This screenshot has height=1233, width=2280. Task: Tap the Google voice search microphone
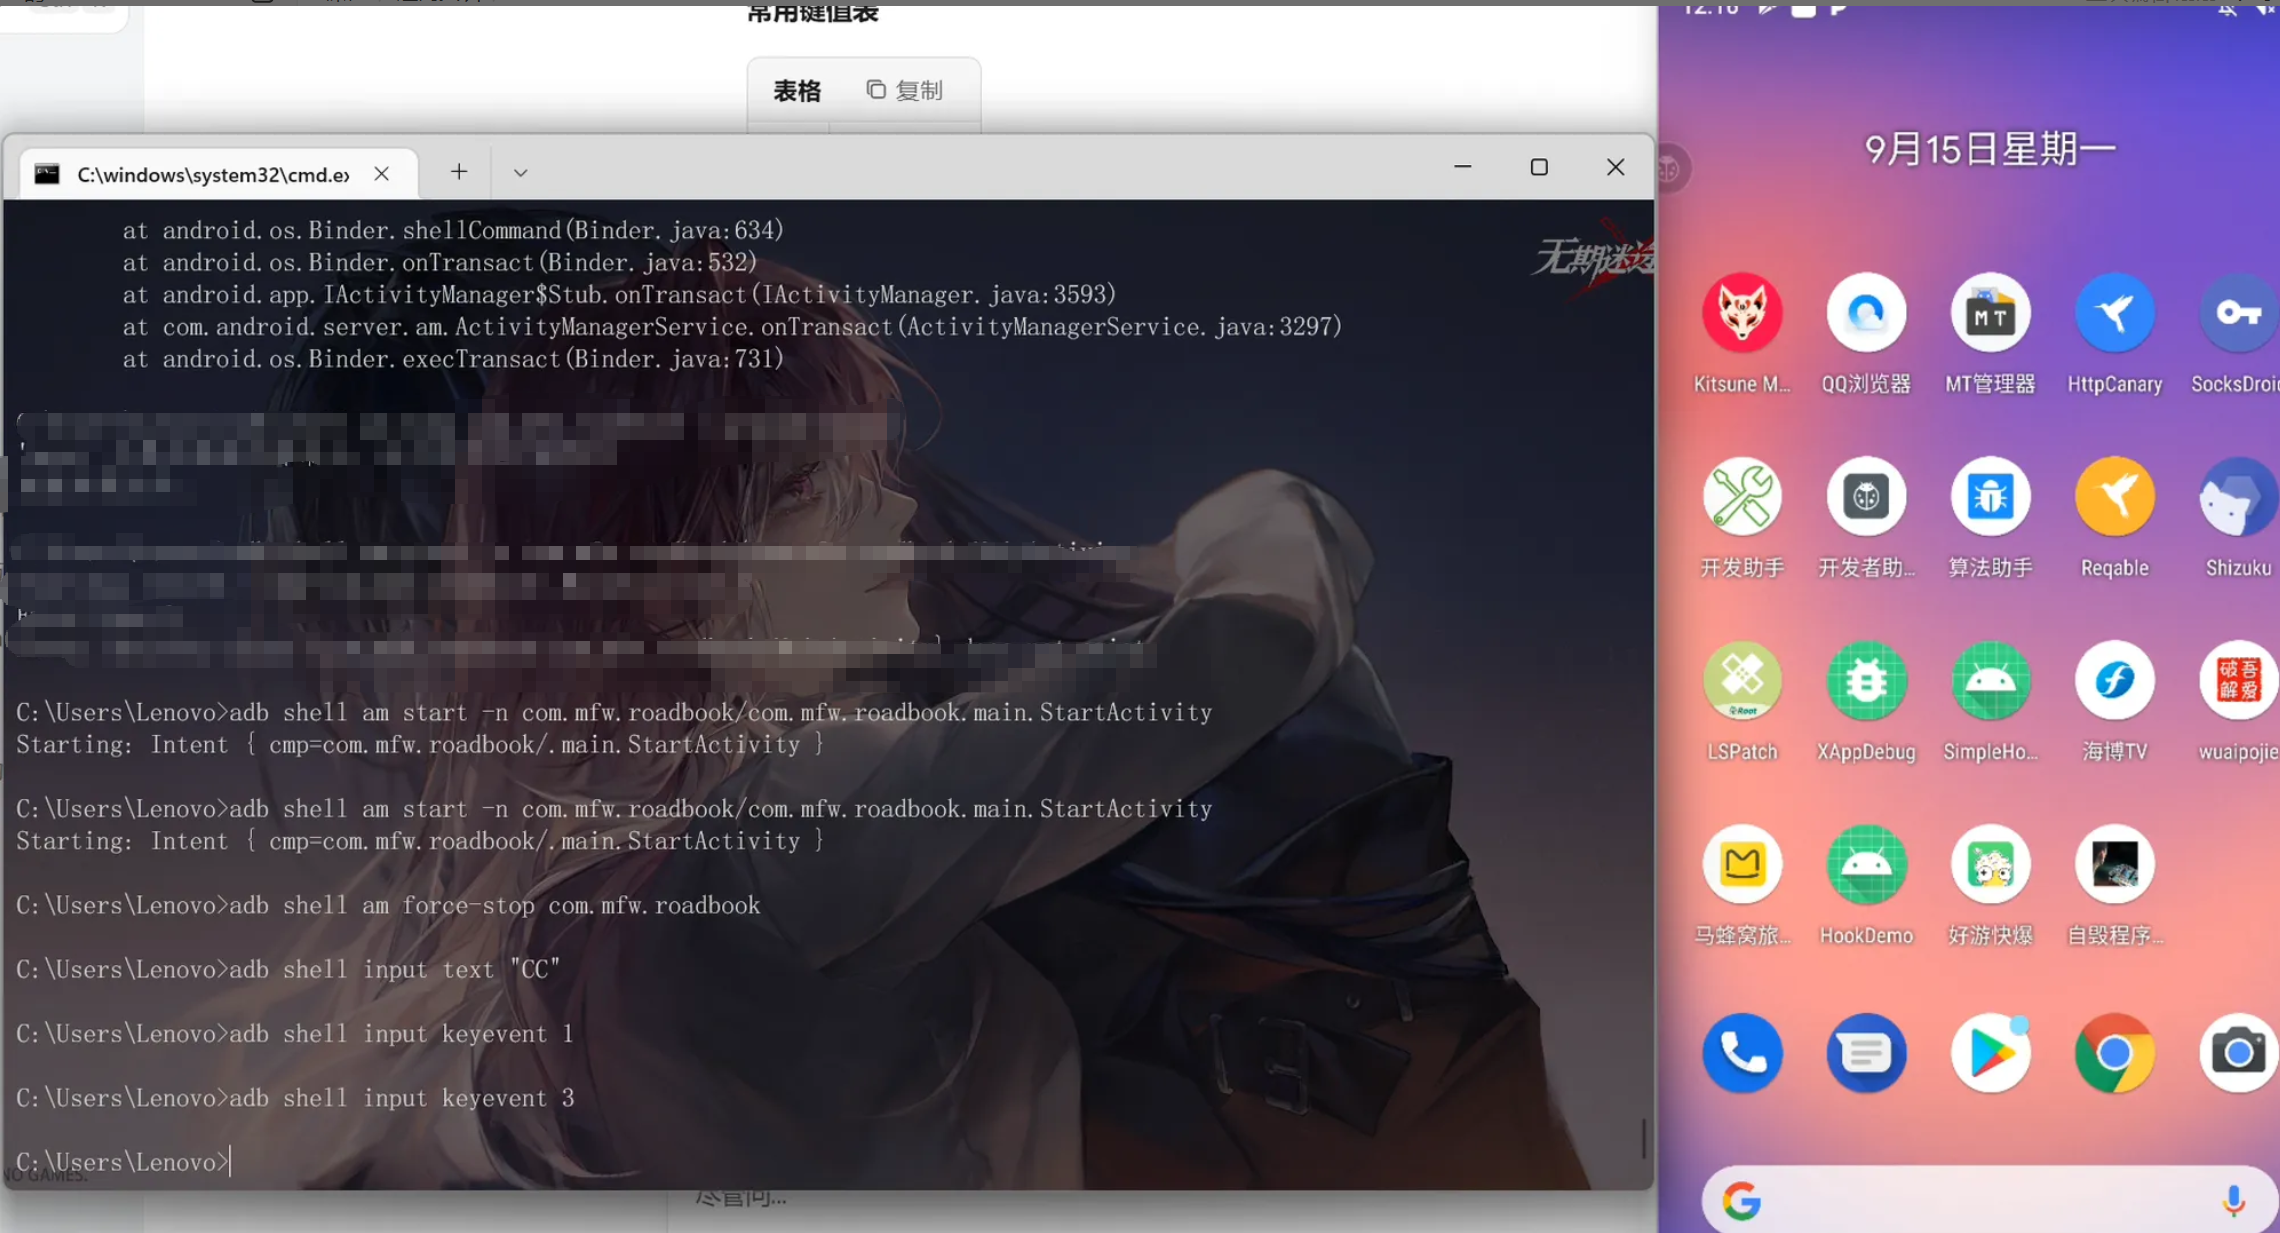tap(2233, 1199)
